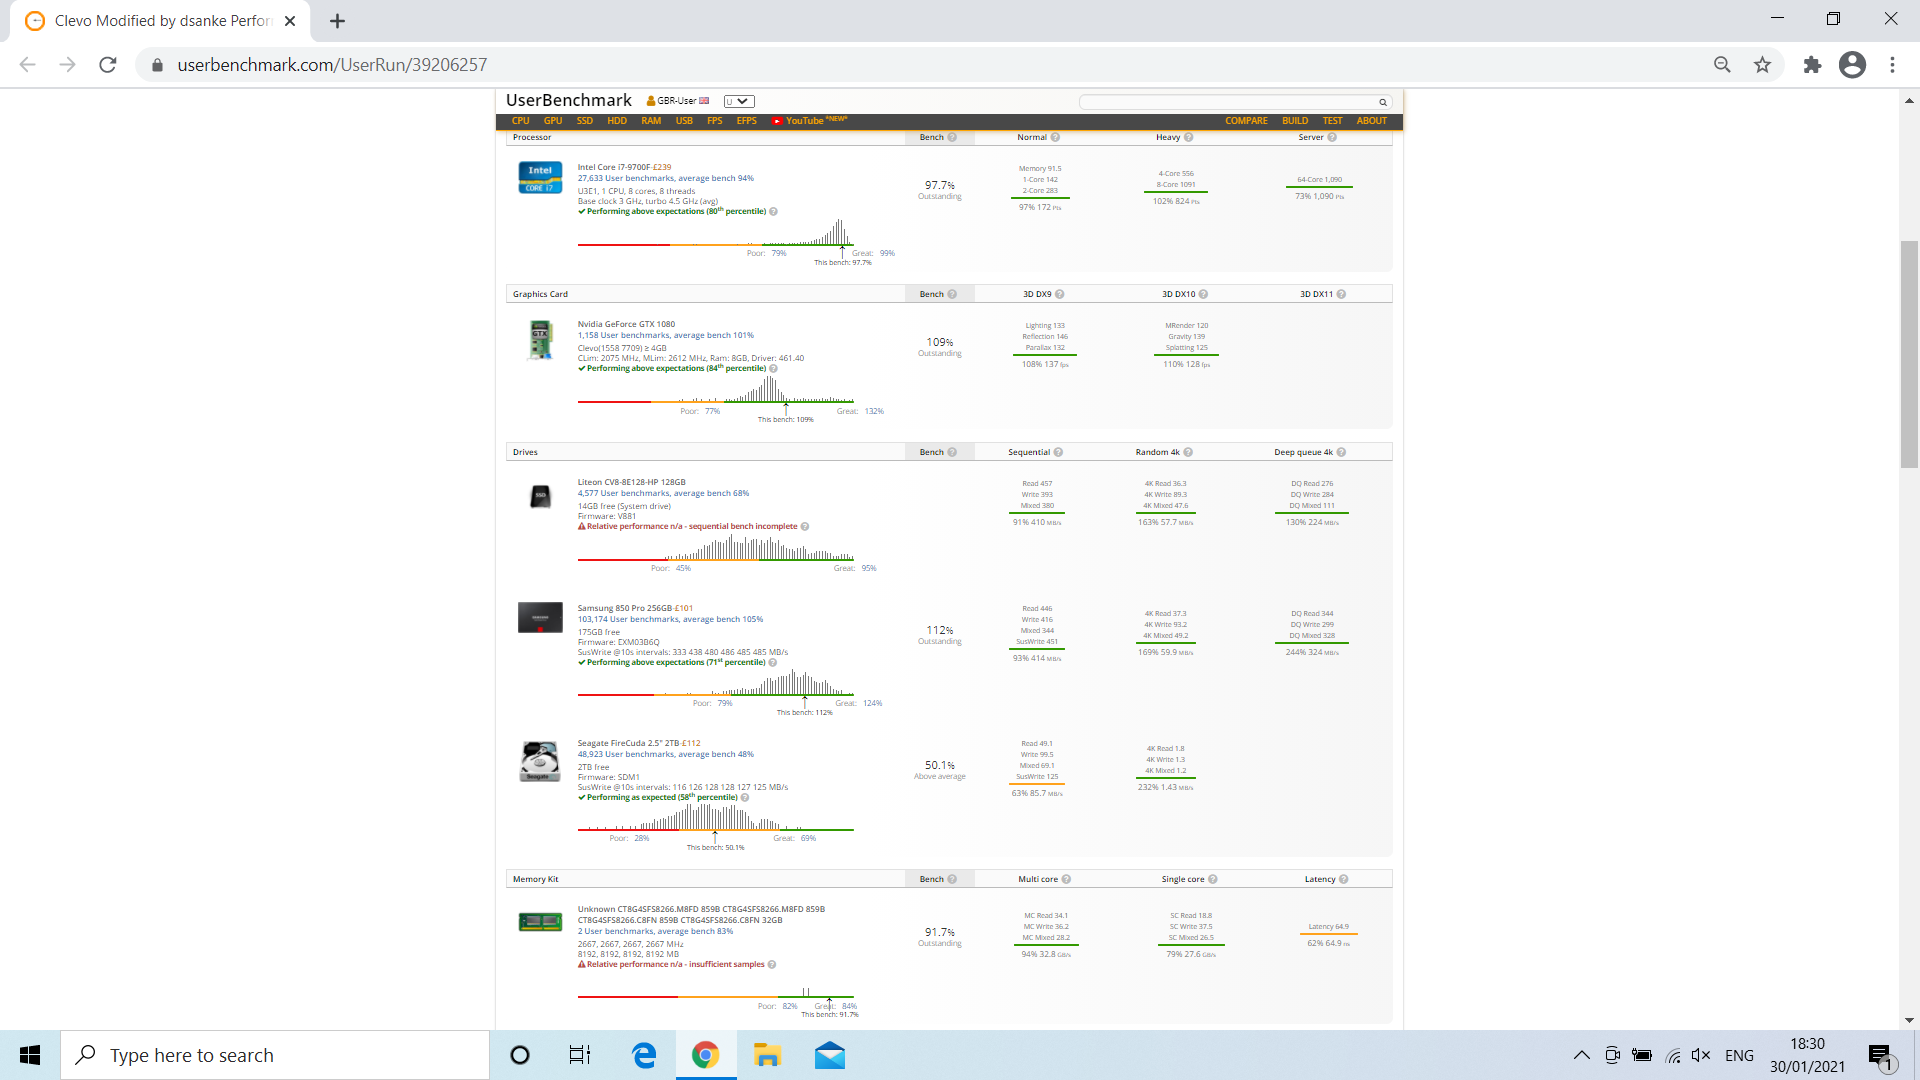Click the help icon beside Processor Bench header

tap(952, 138)
